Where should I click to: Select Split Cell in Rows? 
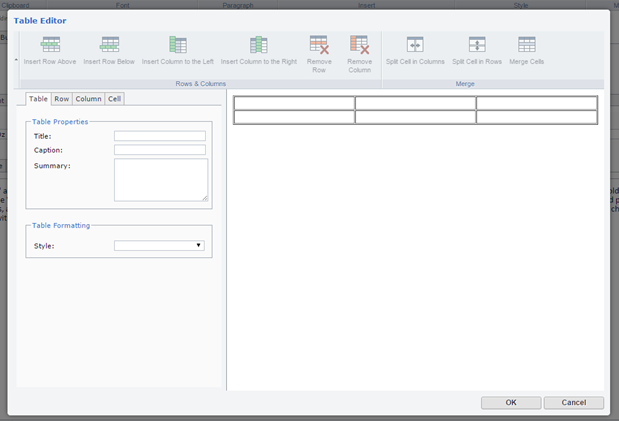[477, 45]
